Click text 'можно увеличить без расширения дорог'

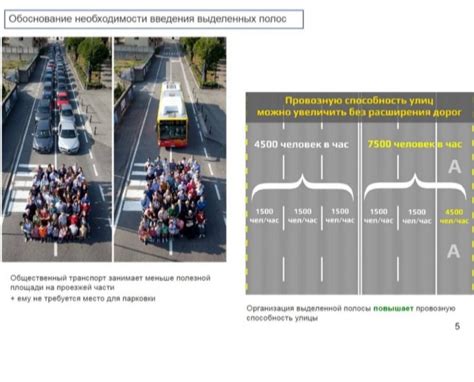point(359,112)
